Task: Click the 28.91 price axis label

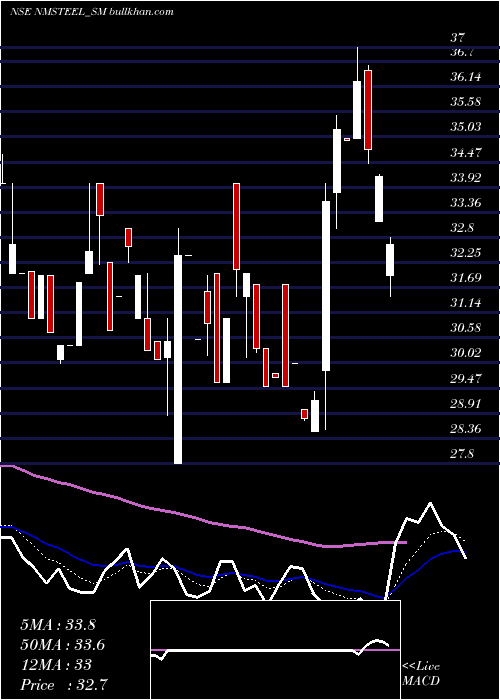Action: (466, 404)
